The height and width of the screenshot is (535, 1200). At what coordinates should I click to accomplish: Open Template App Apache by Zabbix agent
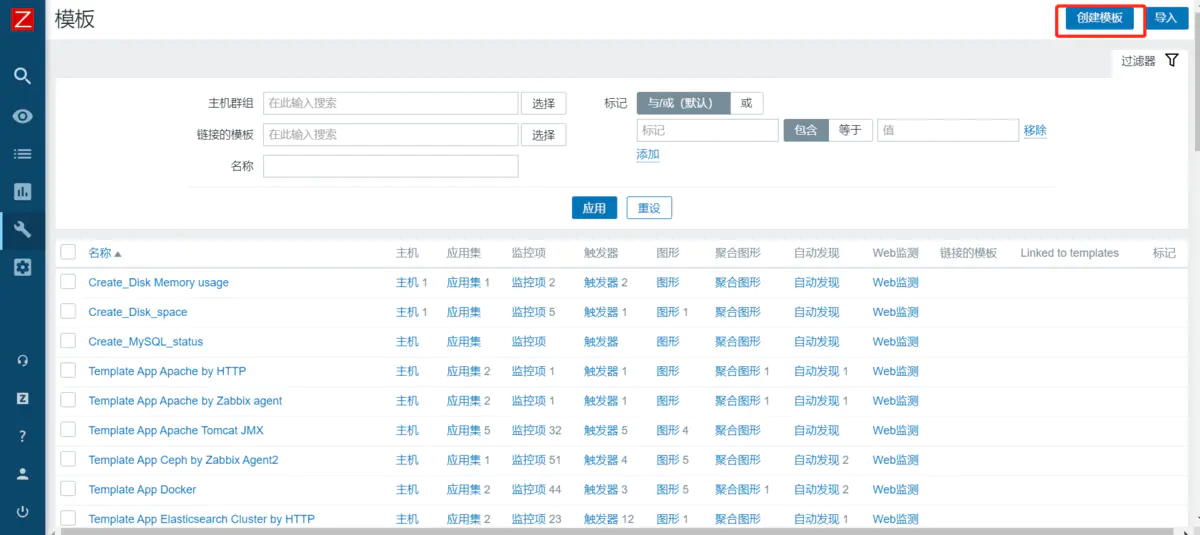pos(185,401)
